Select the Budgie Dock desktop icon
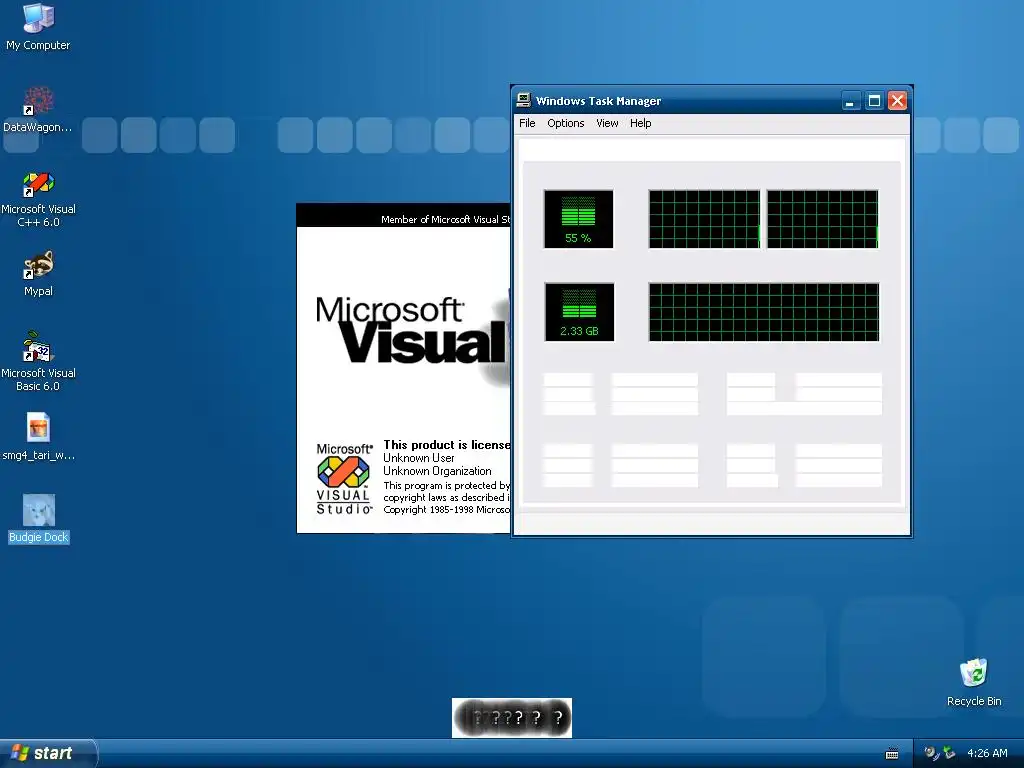The height and width of the screenshot is (768, 1024). 39,519
